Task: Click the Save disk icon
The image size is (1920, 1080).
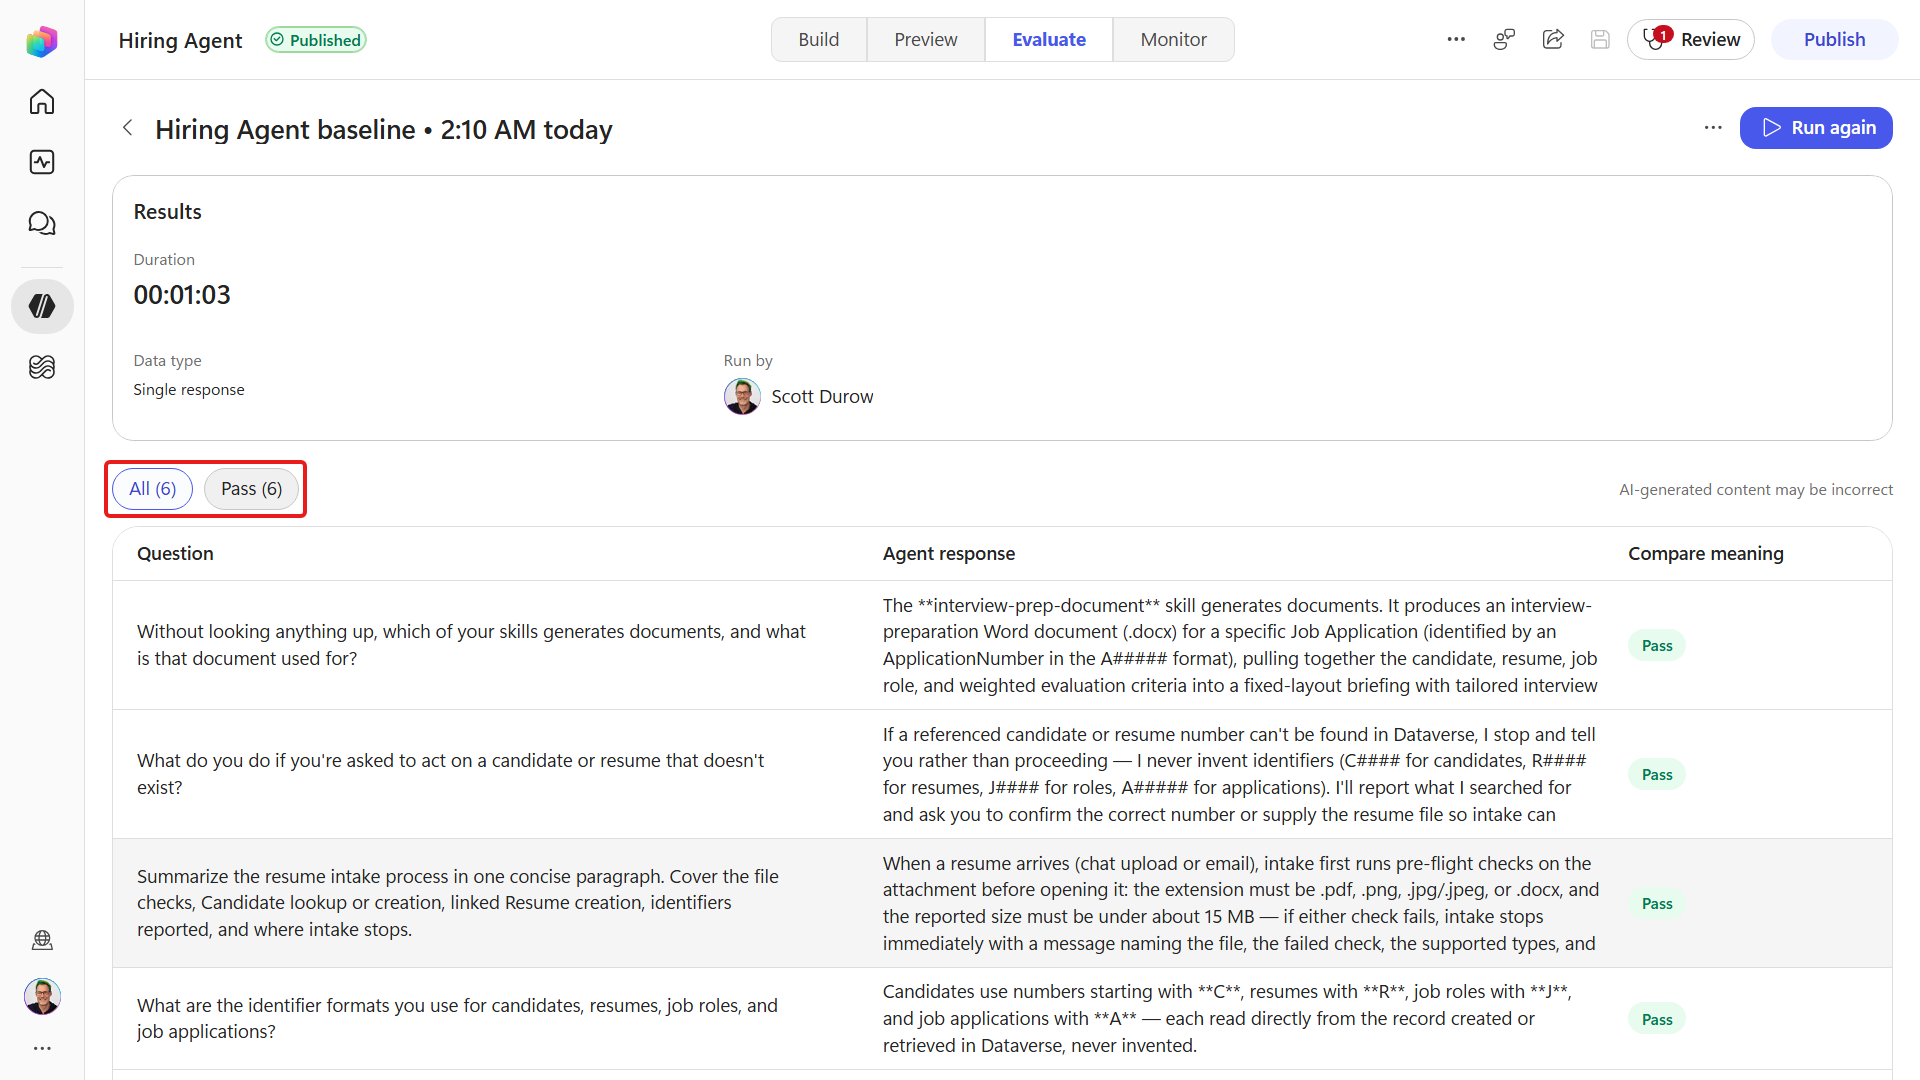Action: tap(1600, 40)
